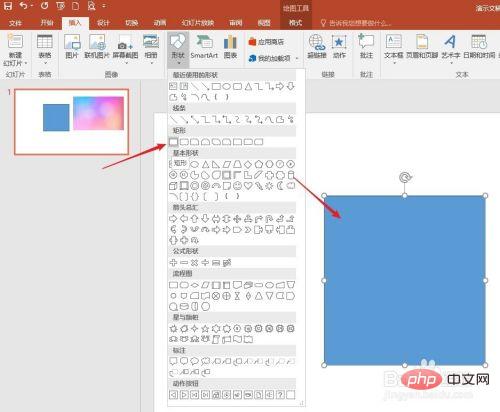Pick the smiley face shape
Screen dimensions: 500x412
[237, 186]
